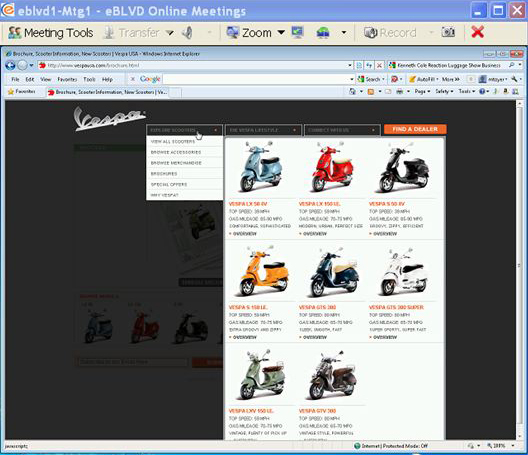The width and height of the screenshot is (528, 455).
Task: Click the light blue Vespa LX 50 scooter image
Action: click(261, 167)
